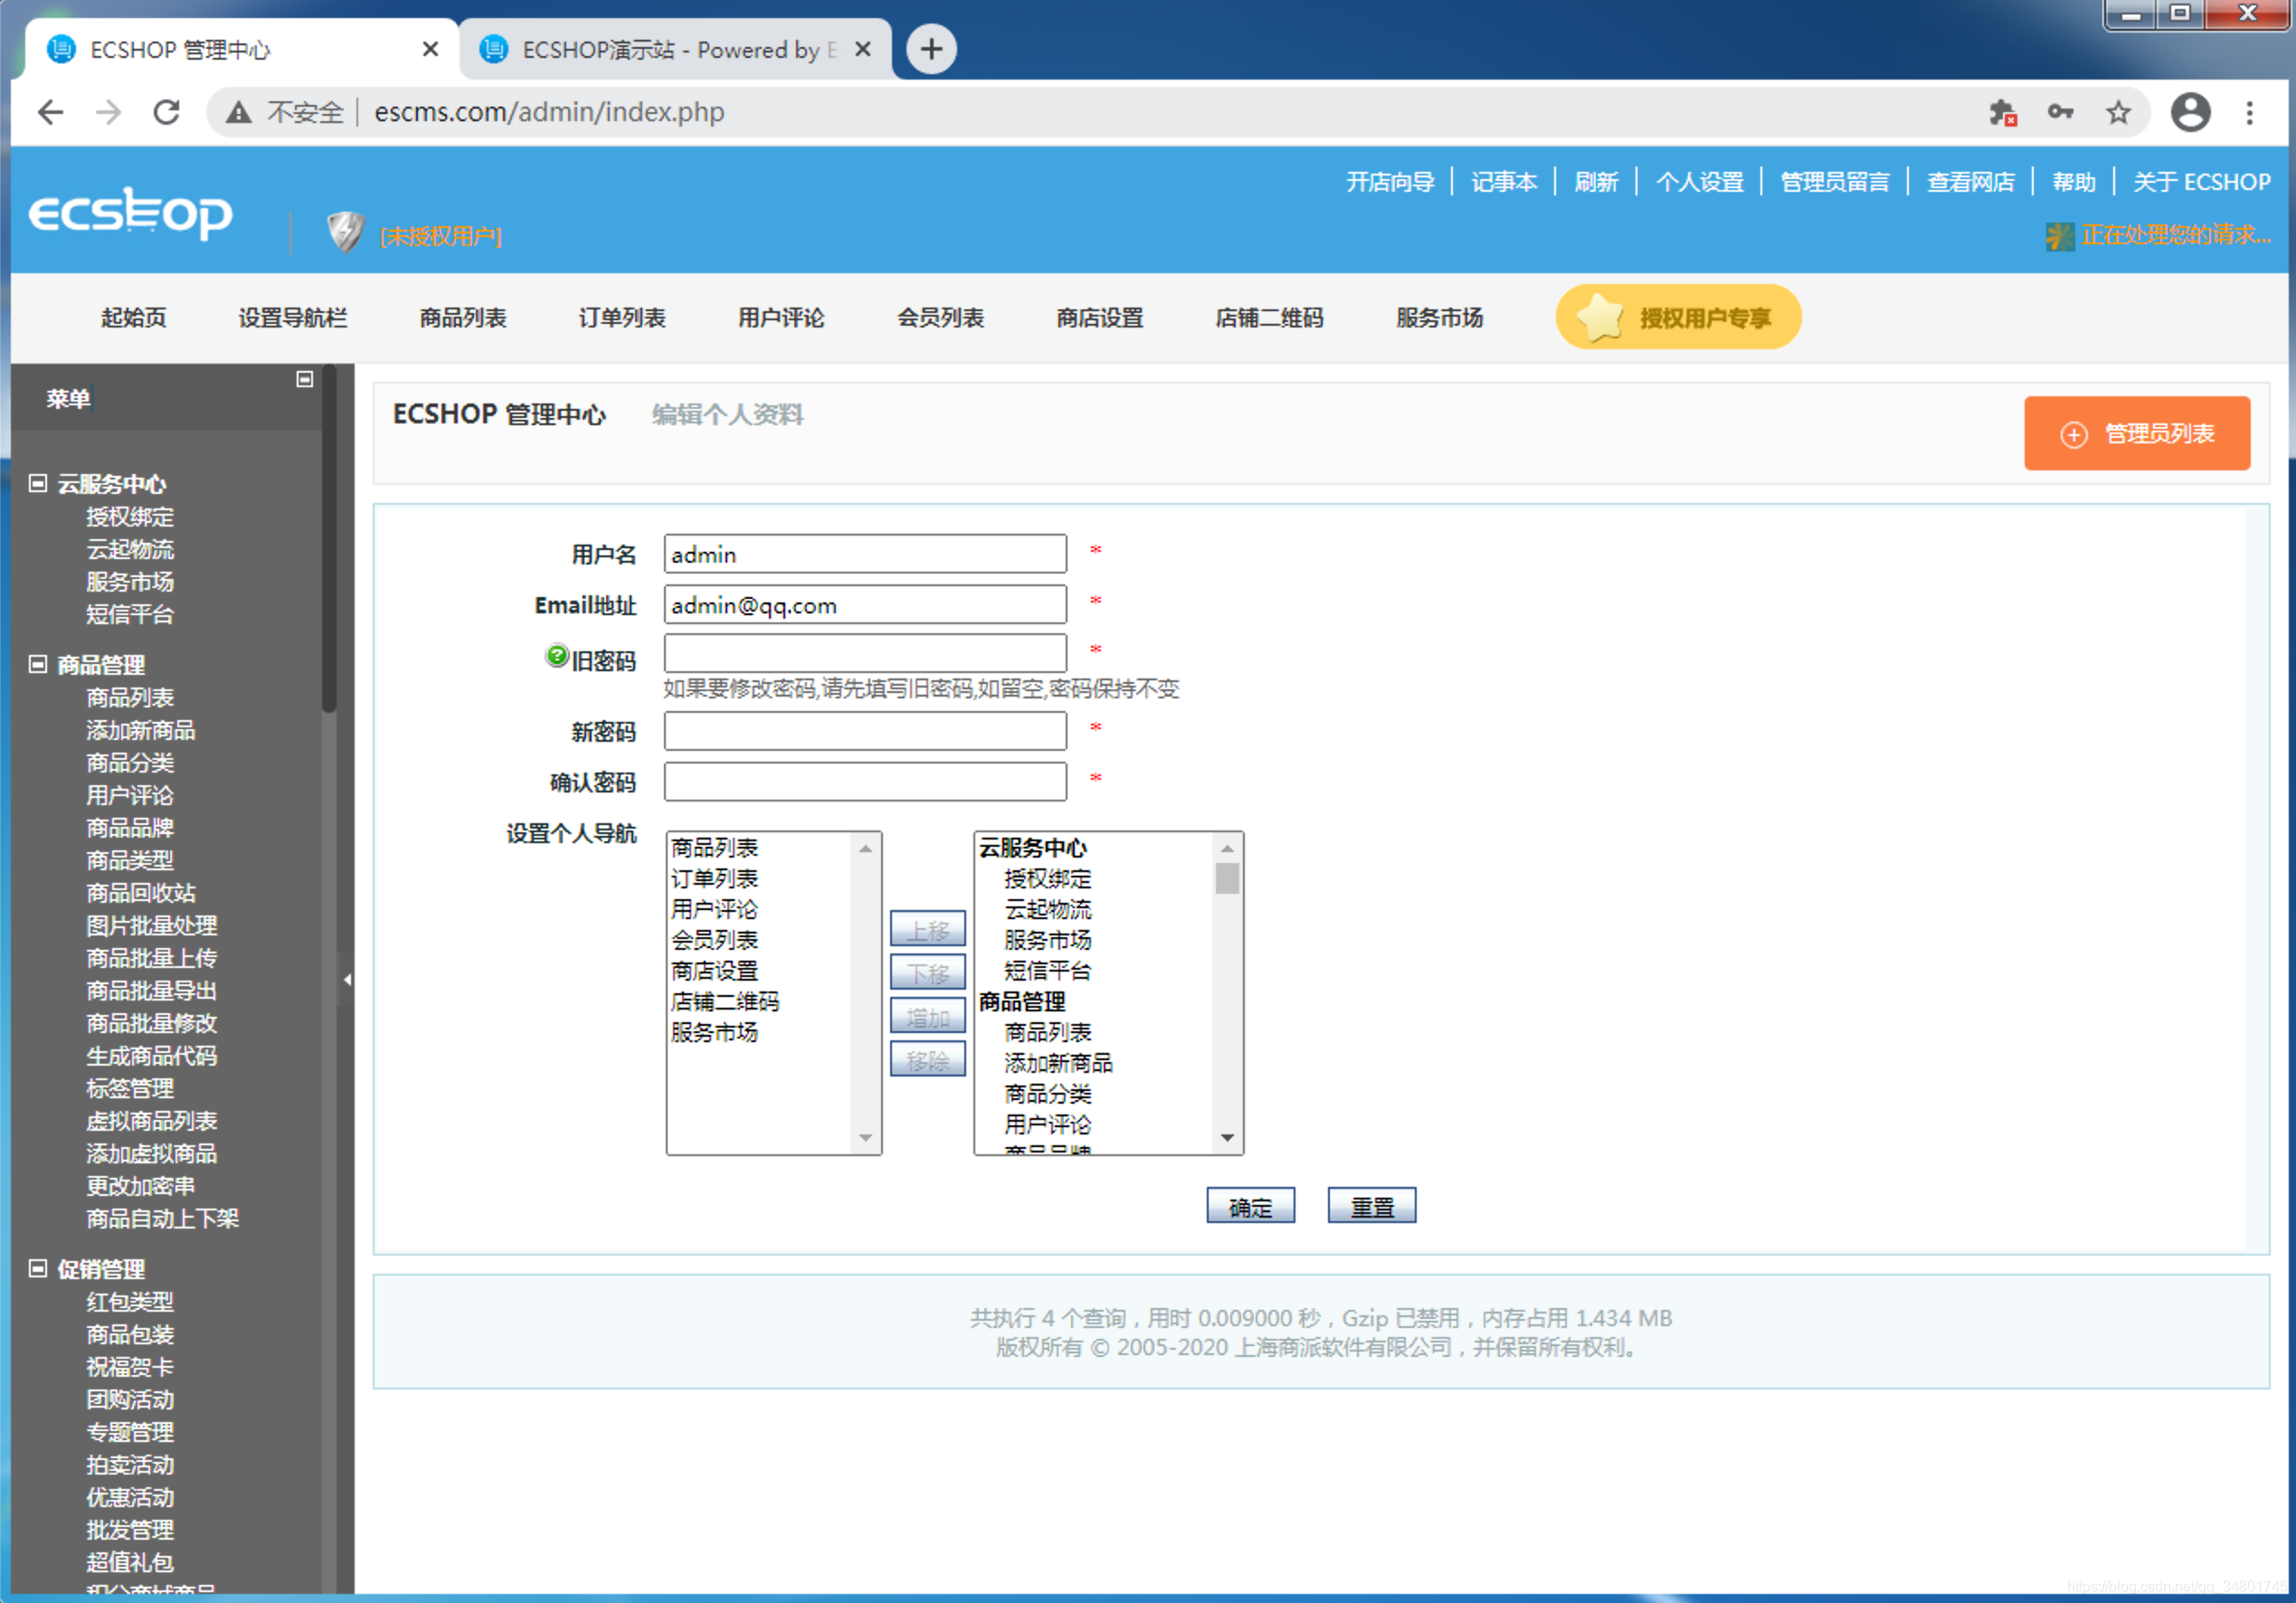Click the browser address bar URL
Viewport: 2296px width, 1603px height.
click(549, 112)
